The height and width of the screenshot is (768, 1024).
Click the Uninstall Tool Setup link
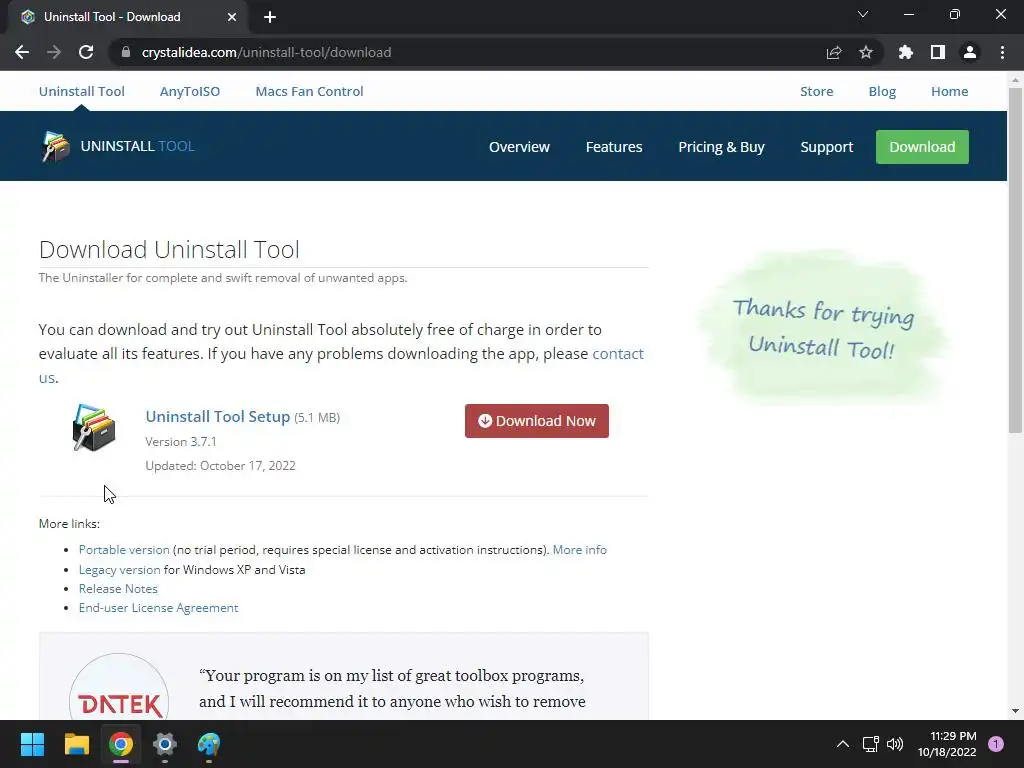217,417
